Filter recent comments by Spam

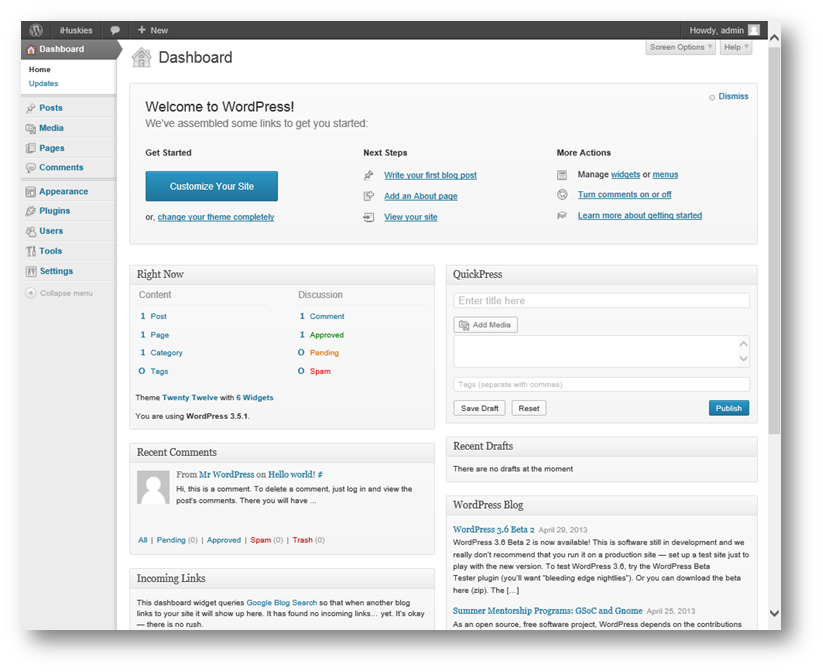261,540
